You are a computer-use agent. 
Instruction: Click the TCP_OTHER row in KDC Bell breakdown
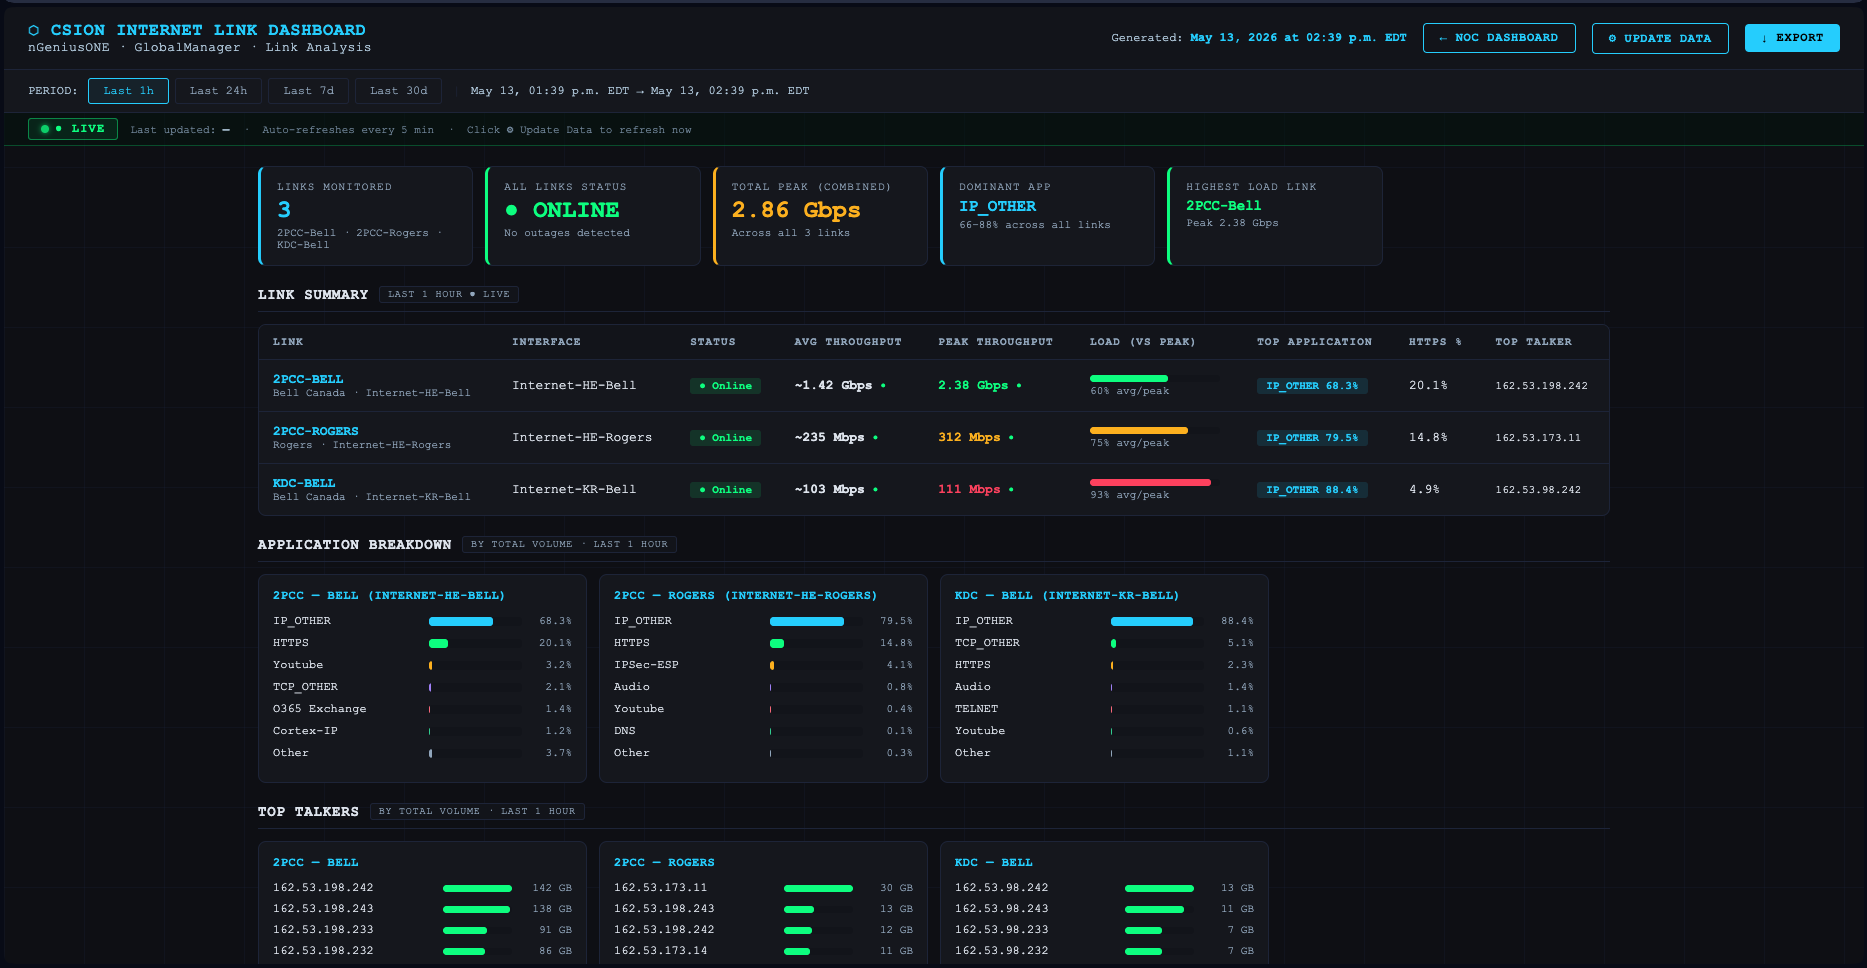coord(1104,643)
